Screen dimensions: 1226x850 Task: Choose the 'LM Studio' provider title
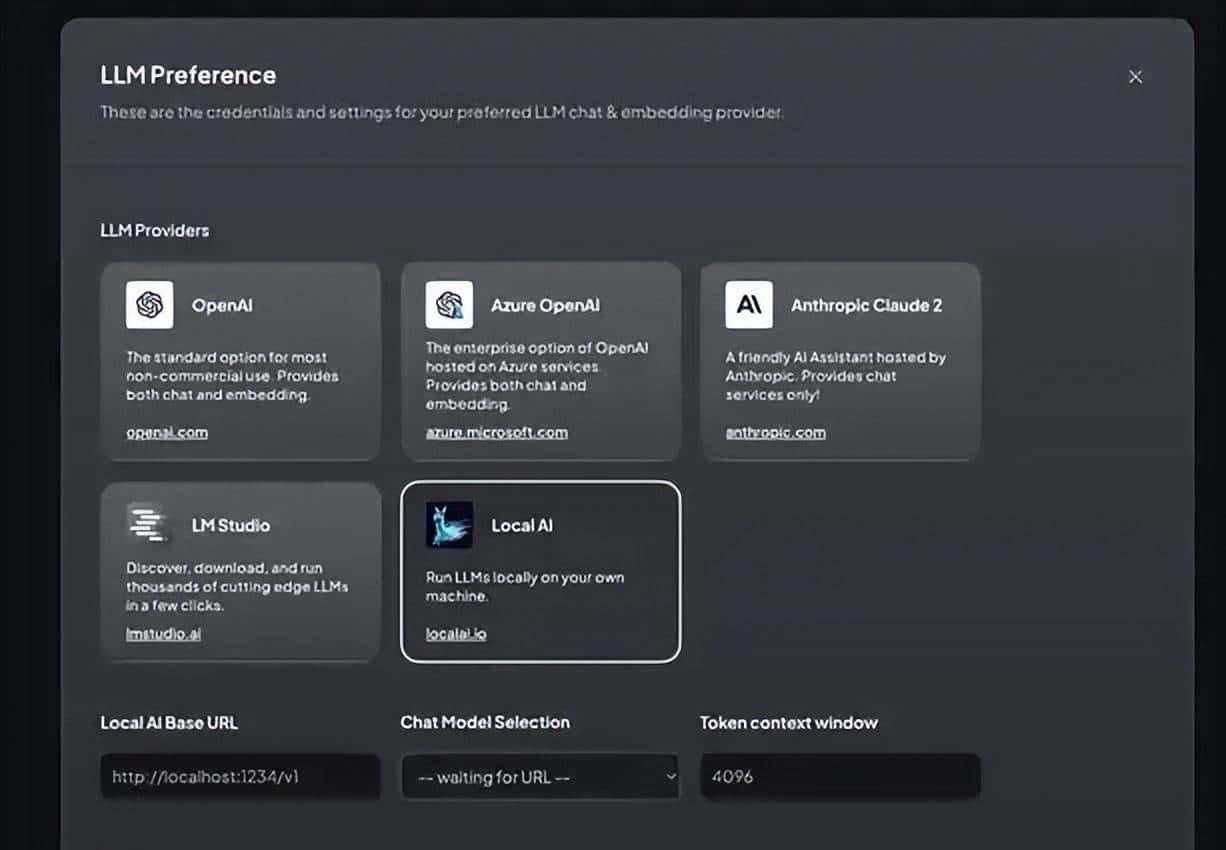click(231, 526)
